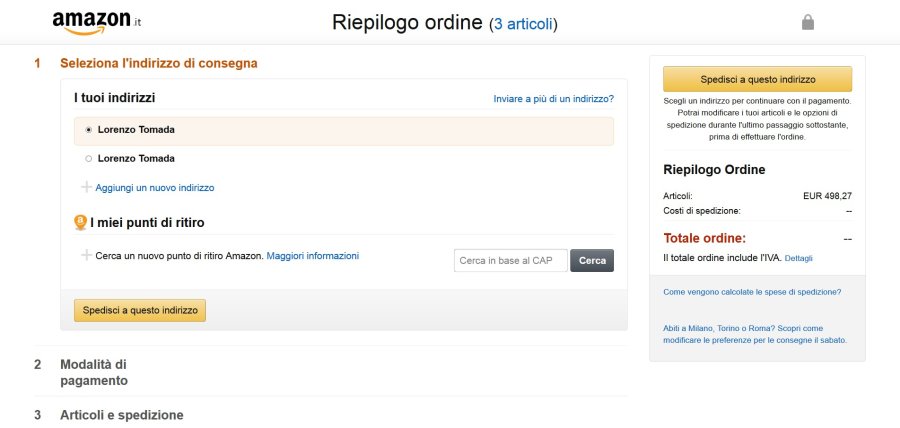Click the orange Amazon pickup point pin icon
900x428 pixels.
[x=81, y=223]
